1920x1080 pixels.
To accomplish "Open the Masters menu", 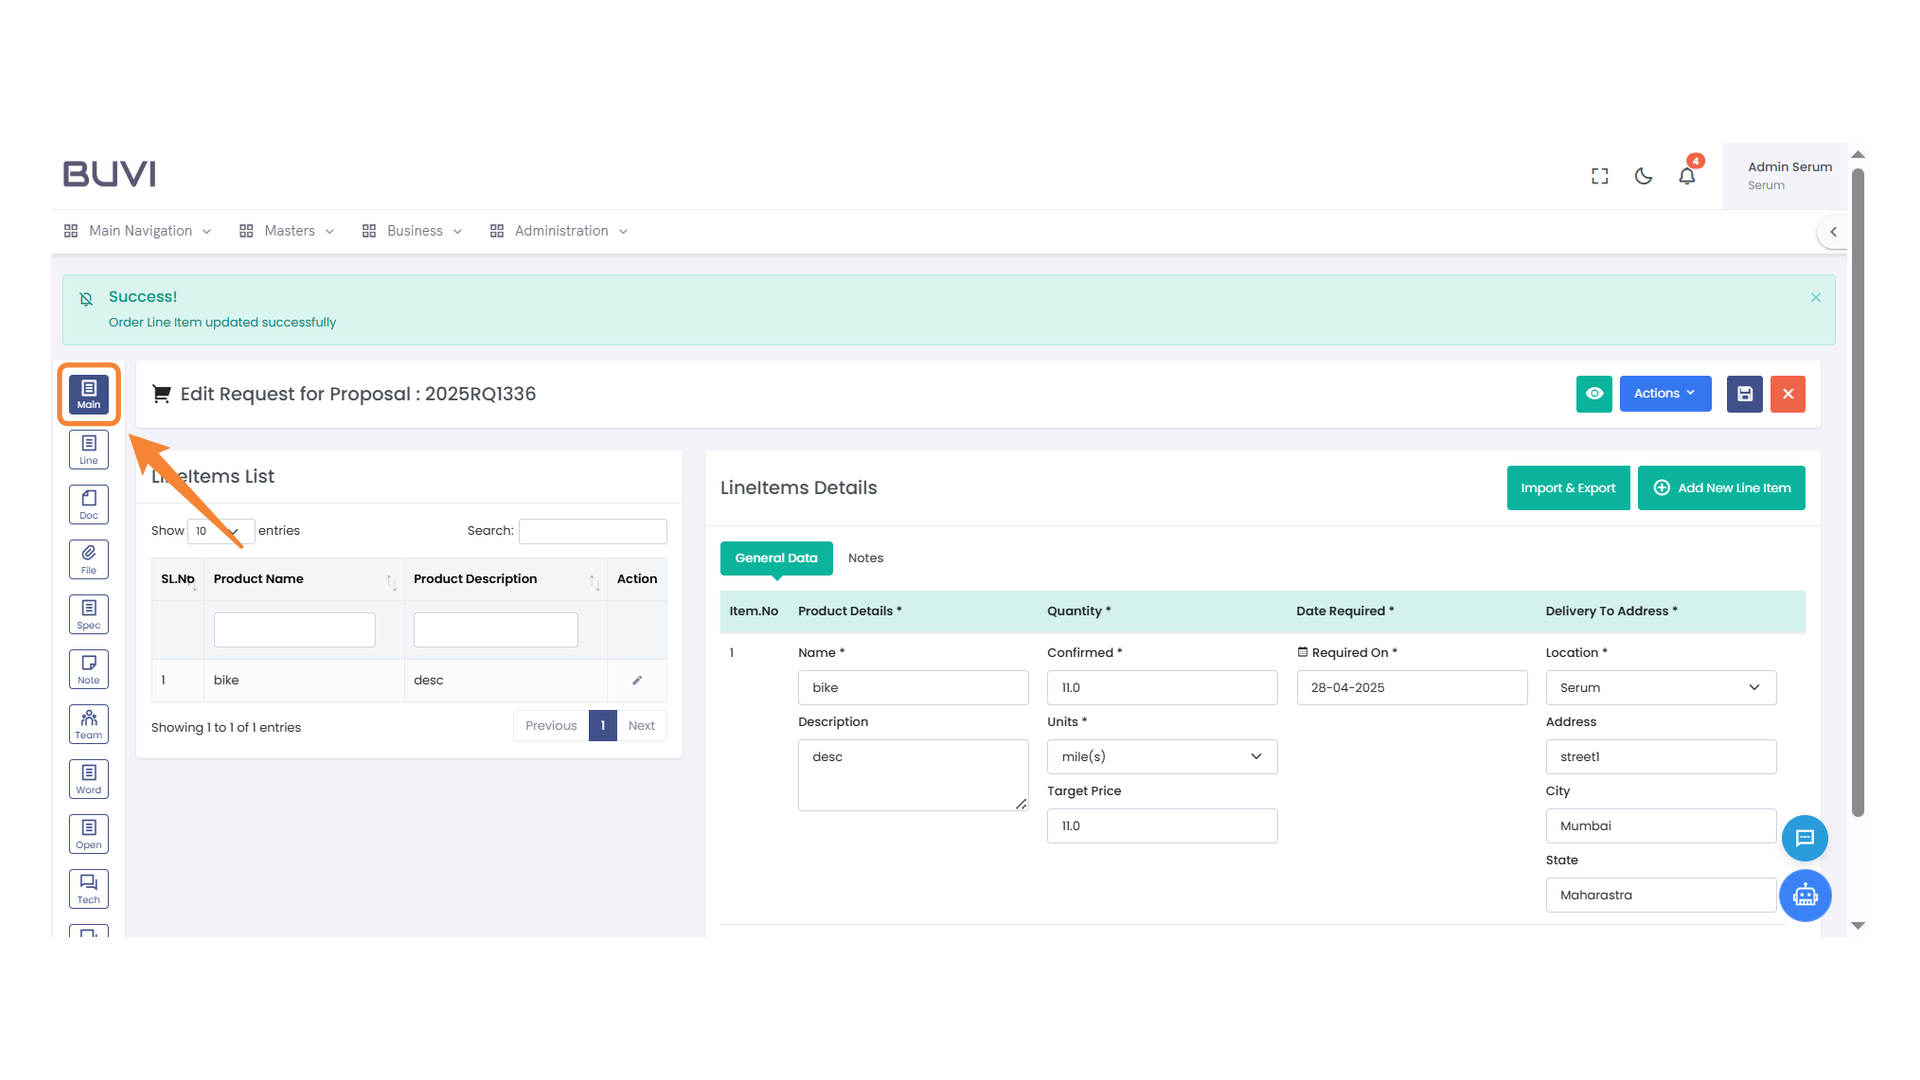I will point(288,231).
